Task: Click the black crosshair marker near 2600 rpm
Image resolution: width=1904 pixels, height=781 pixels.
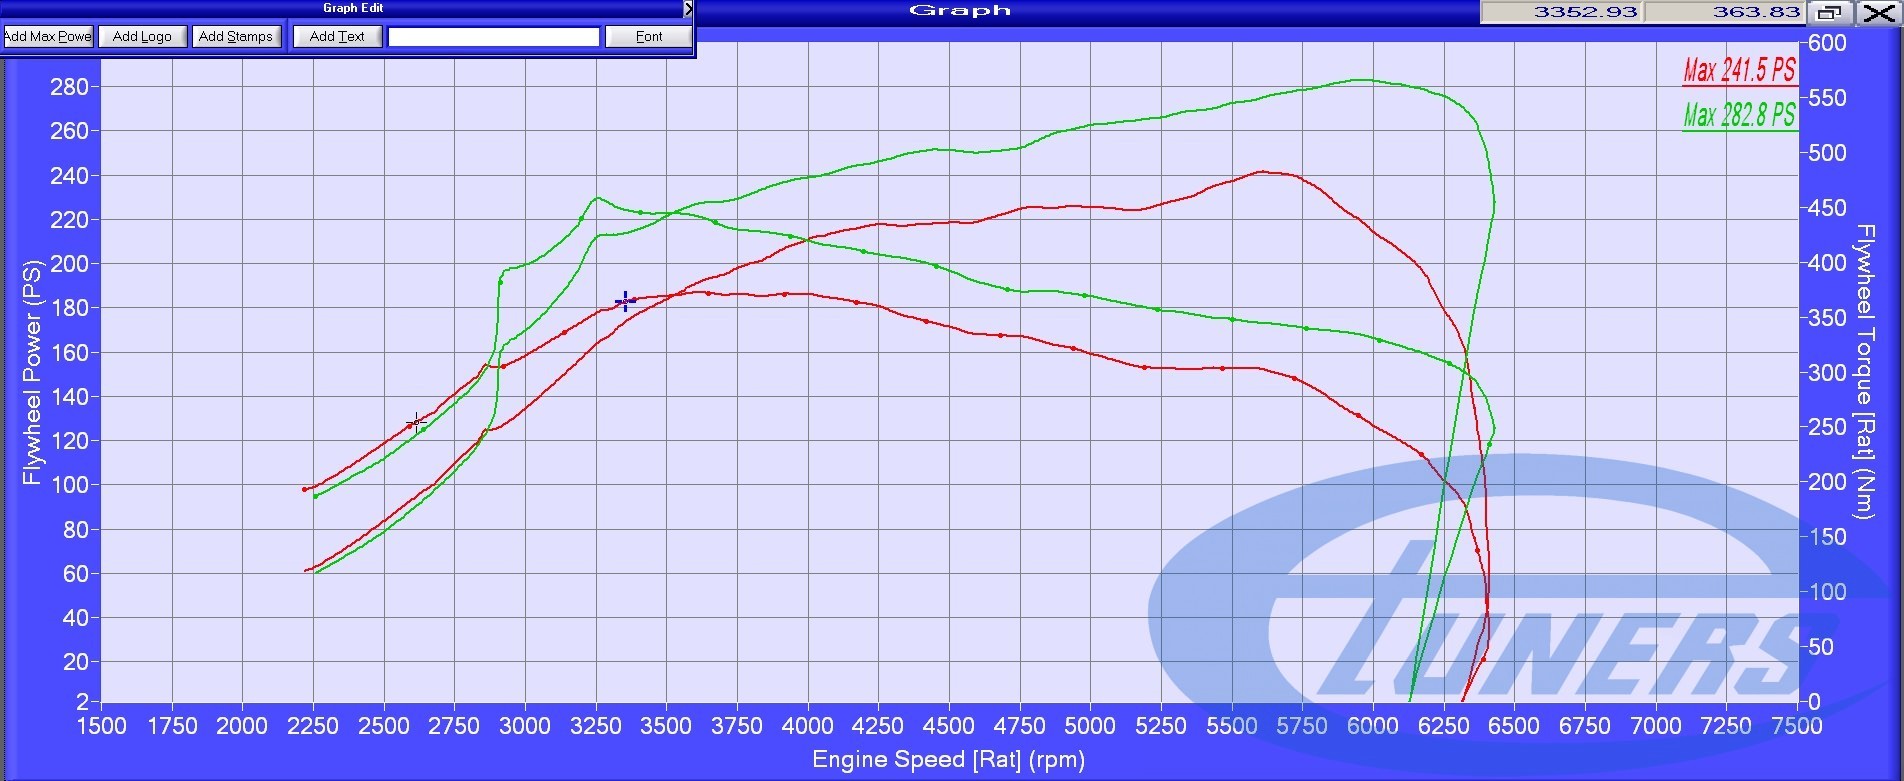Action: [x=417, y=422]
